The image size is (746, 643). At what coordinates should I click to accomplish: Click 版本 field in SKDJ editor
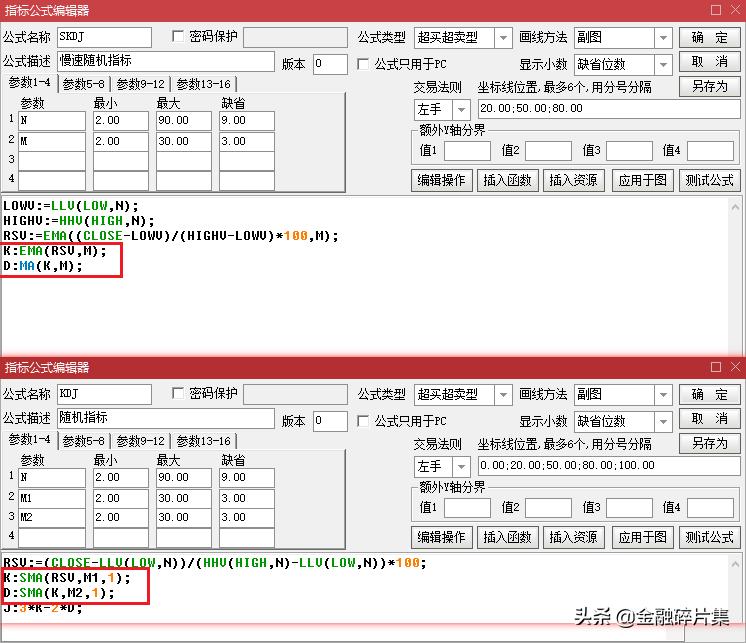coord(330,64)
